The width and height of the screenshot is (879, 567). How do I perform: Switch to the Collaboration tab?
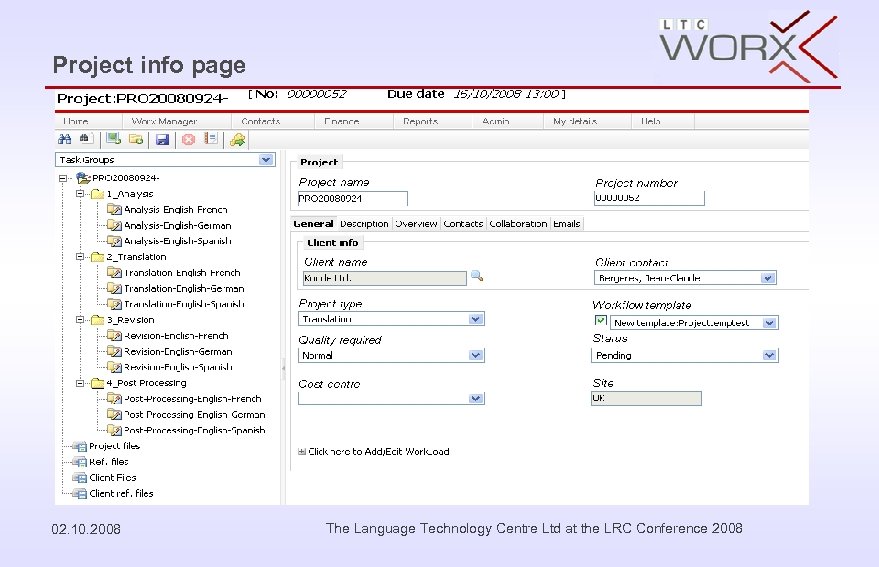click(518, 224)
